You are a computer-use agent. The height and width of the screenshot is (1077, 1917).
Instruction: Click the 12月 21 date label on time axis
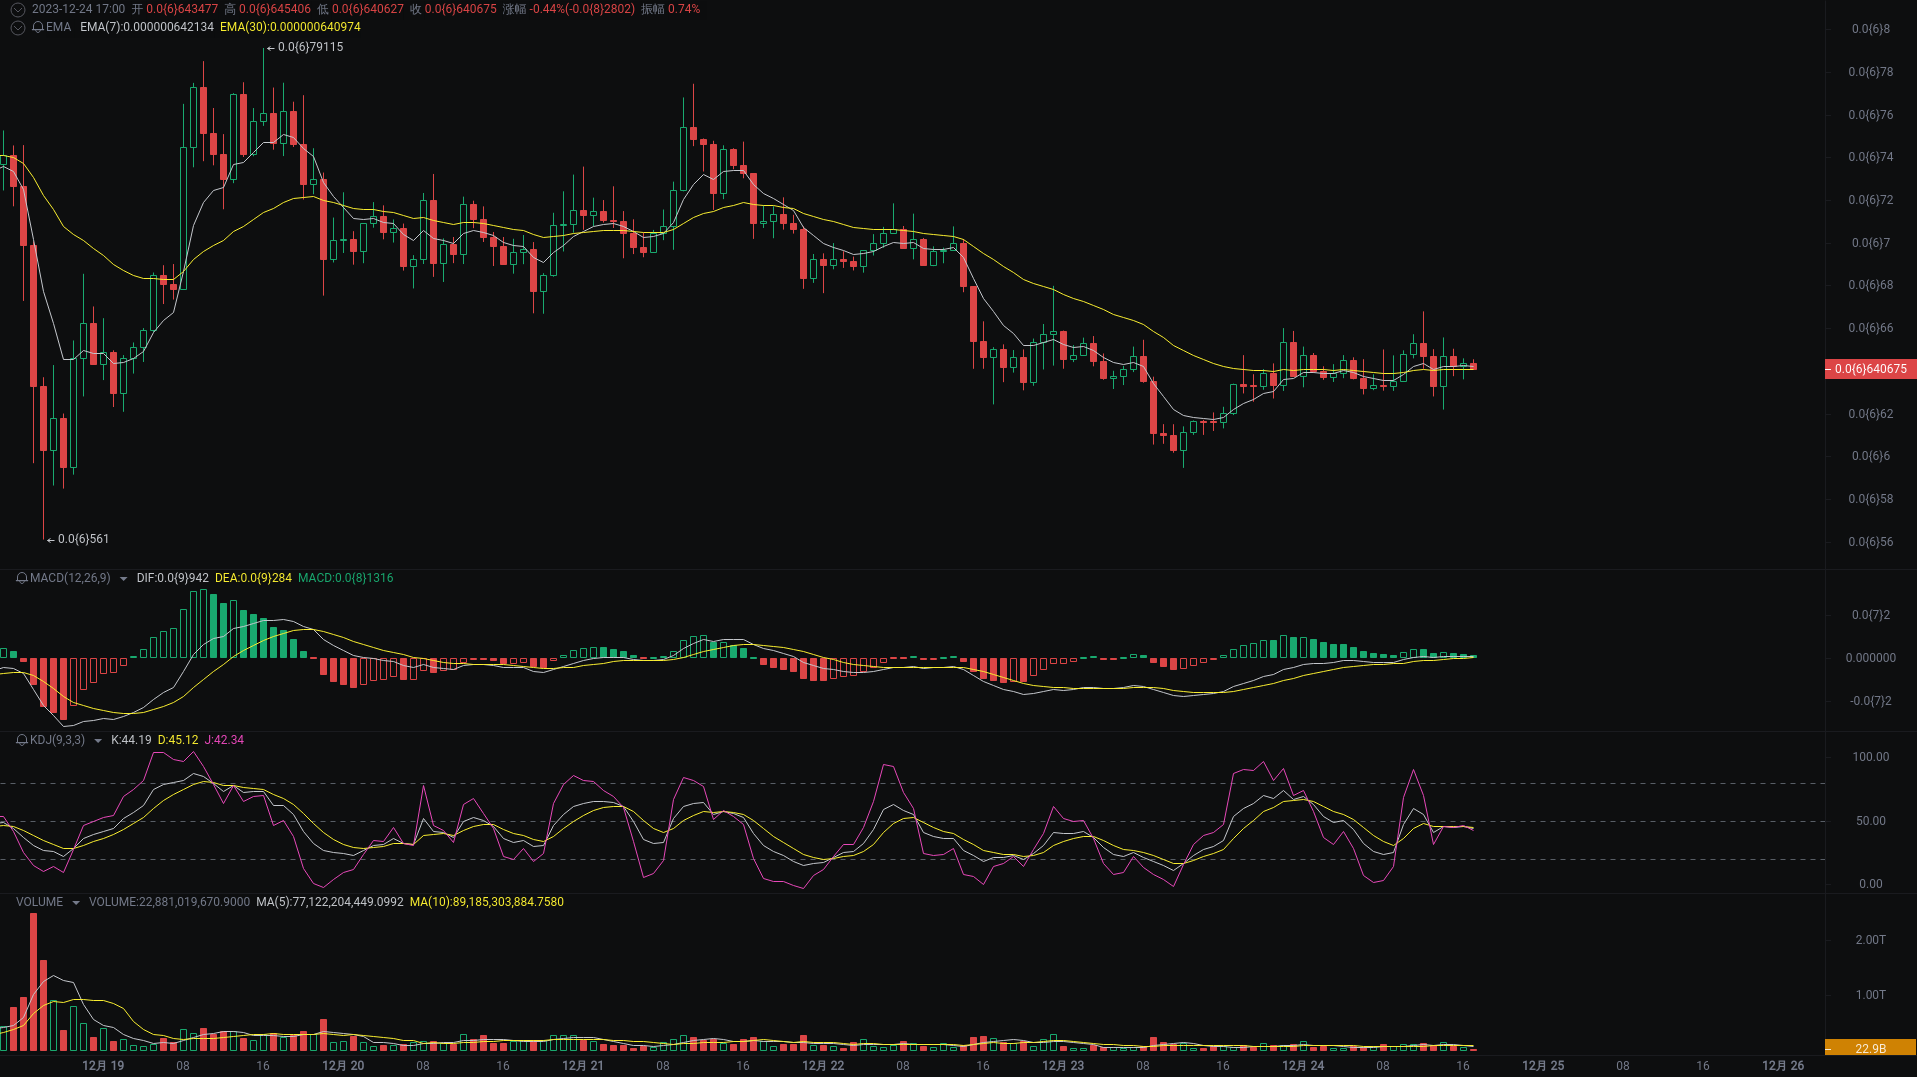pos(583,1066)
